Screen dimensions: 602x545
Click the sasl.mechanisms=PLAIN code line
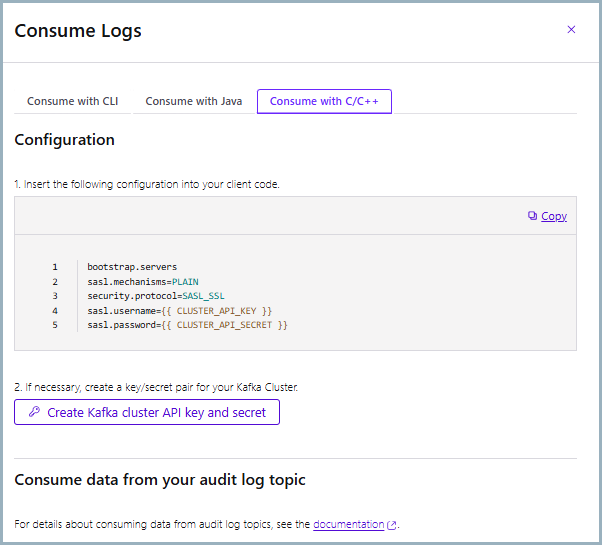coord(143,282)
